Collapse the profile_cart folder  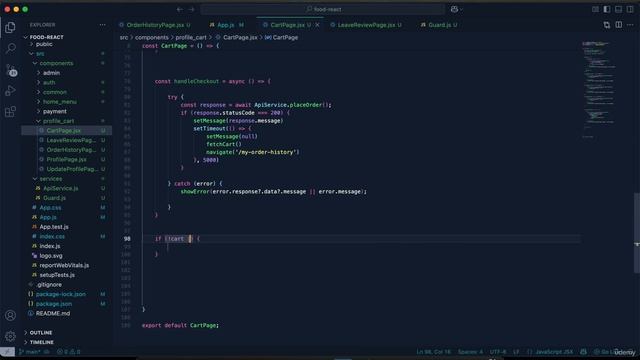click(x=58, y=121)
